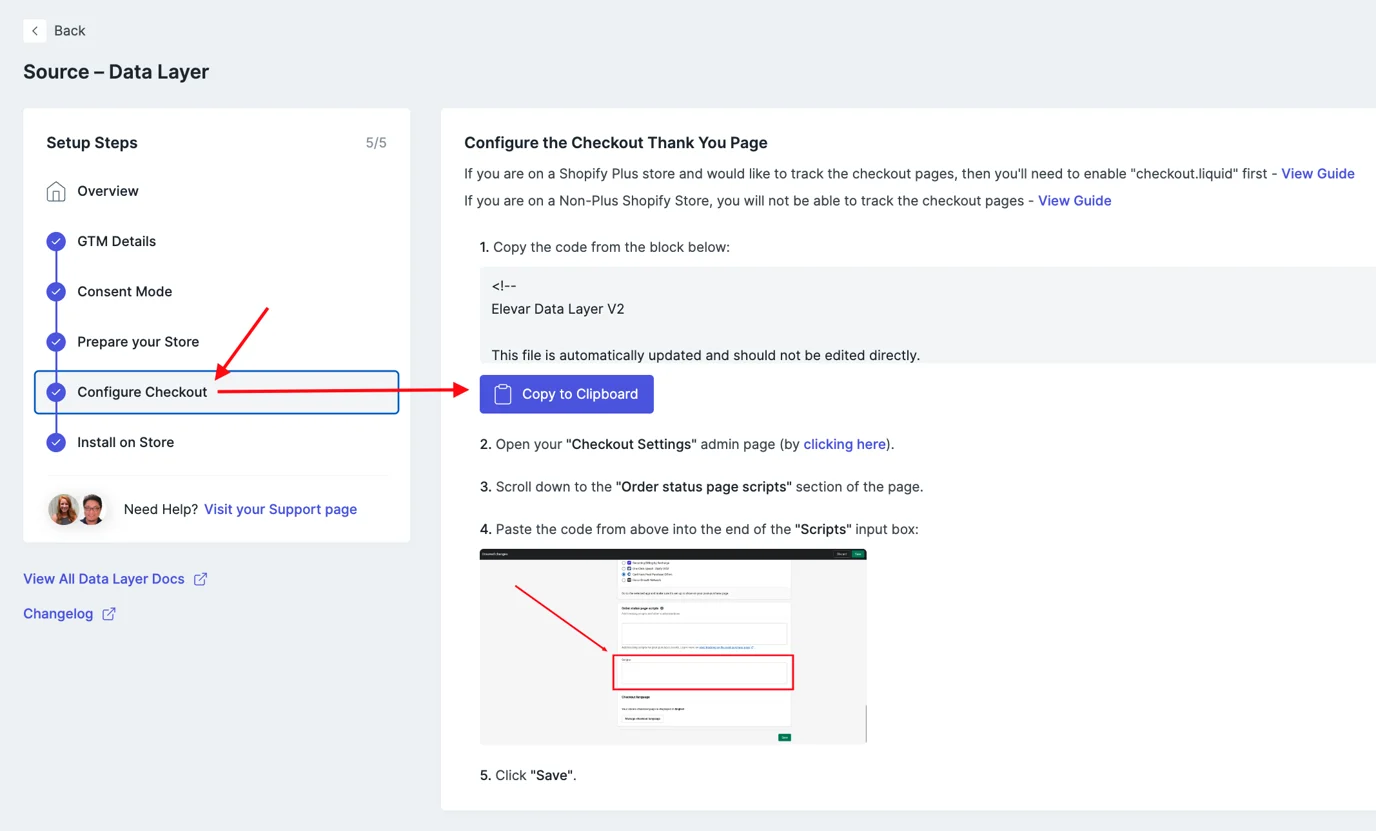The height and width of the screenshot is (831, 1376).
Task: Click inside the Elevar Data Layer code block
Action: tap(927, 315)
